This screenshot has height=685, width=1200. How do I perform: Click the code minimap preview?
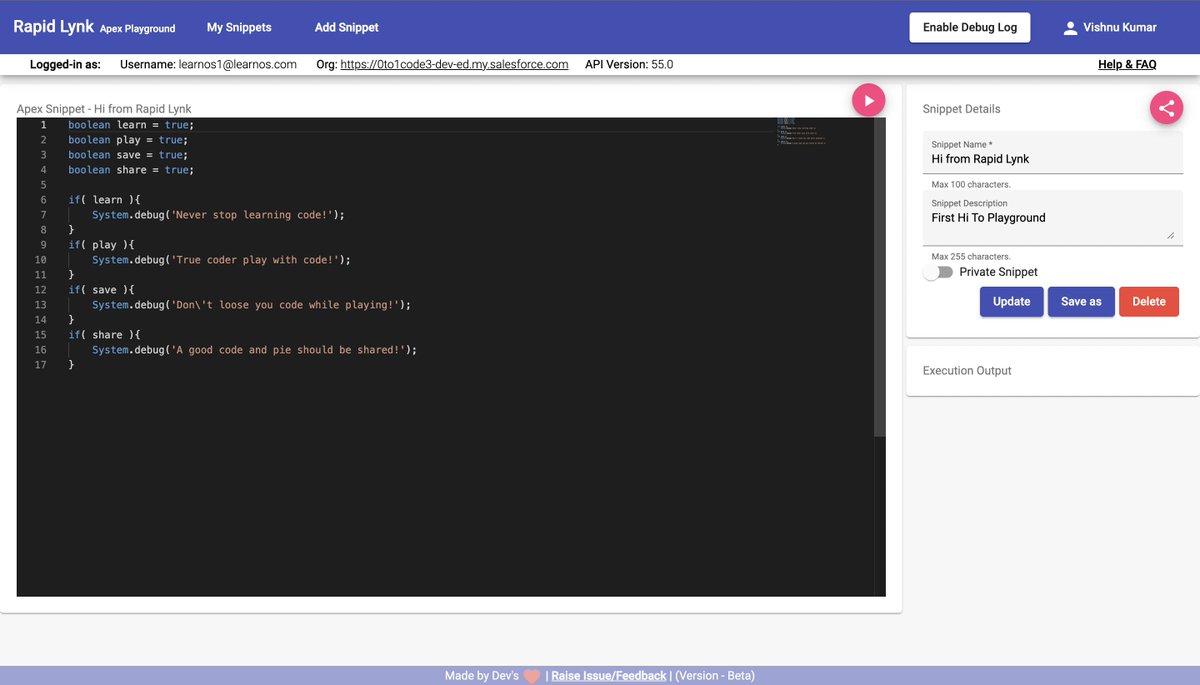802,131
